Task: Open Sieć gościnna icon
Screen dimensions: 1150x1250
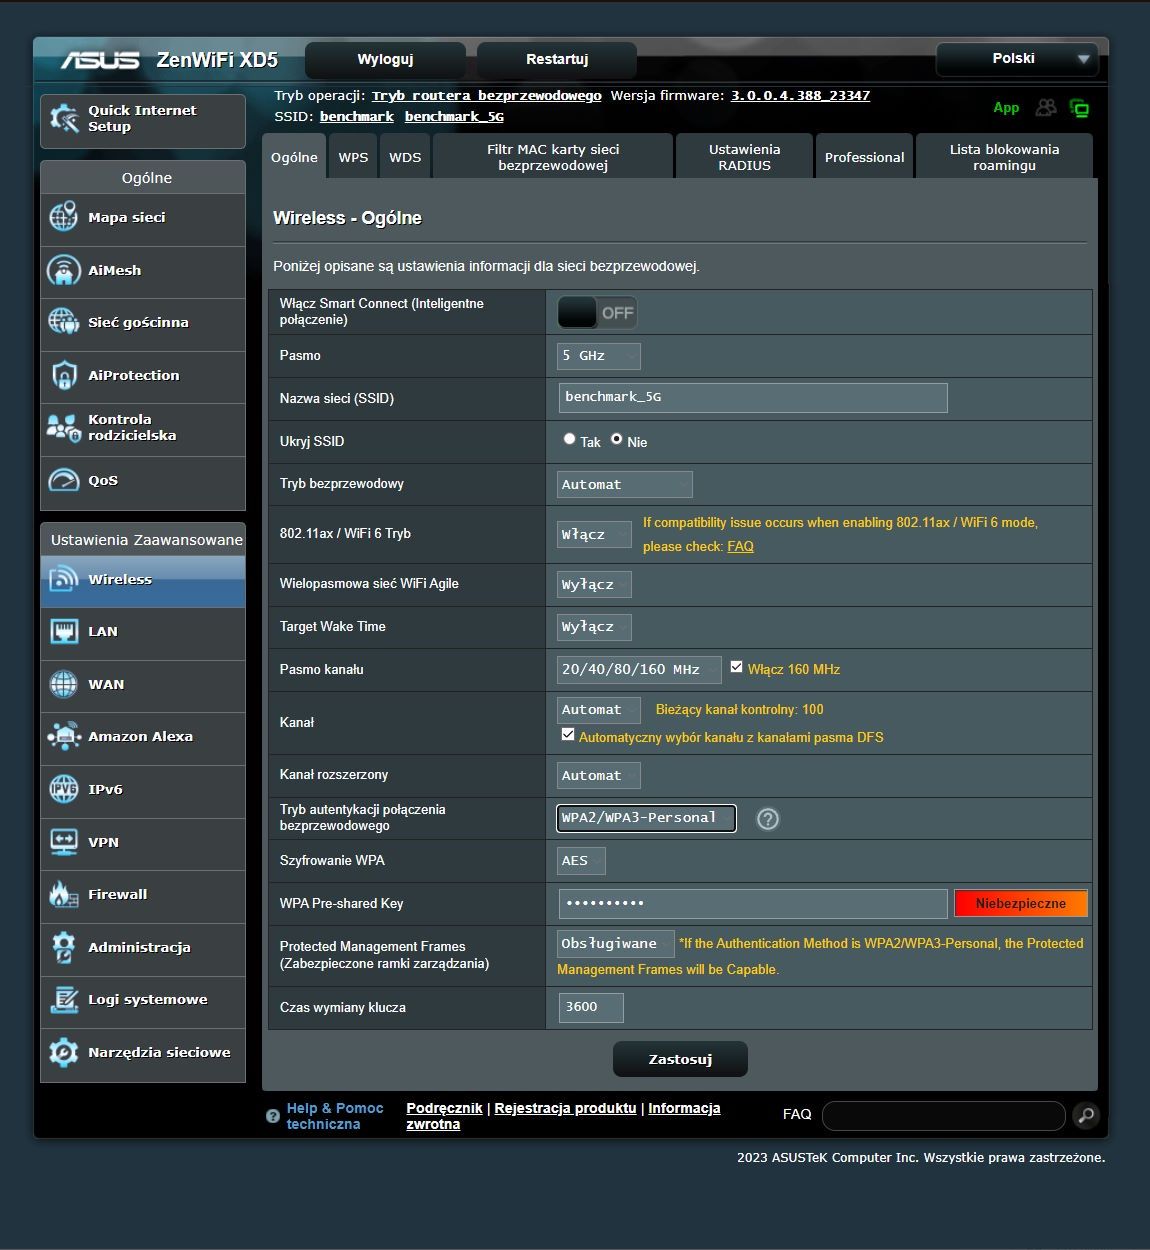Action: (x=64, y=322)
